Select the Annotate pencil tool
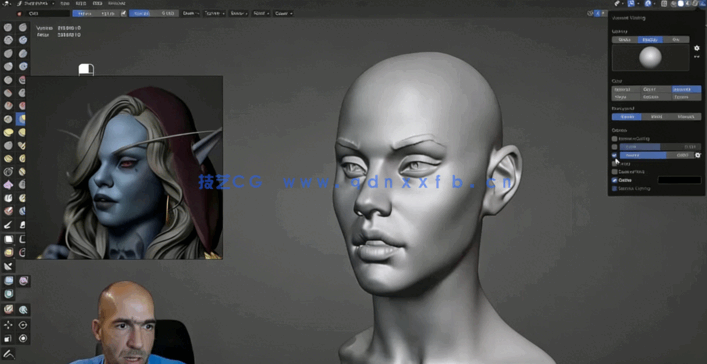 (x=8, y=353)
